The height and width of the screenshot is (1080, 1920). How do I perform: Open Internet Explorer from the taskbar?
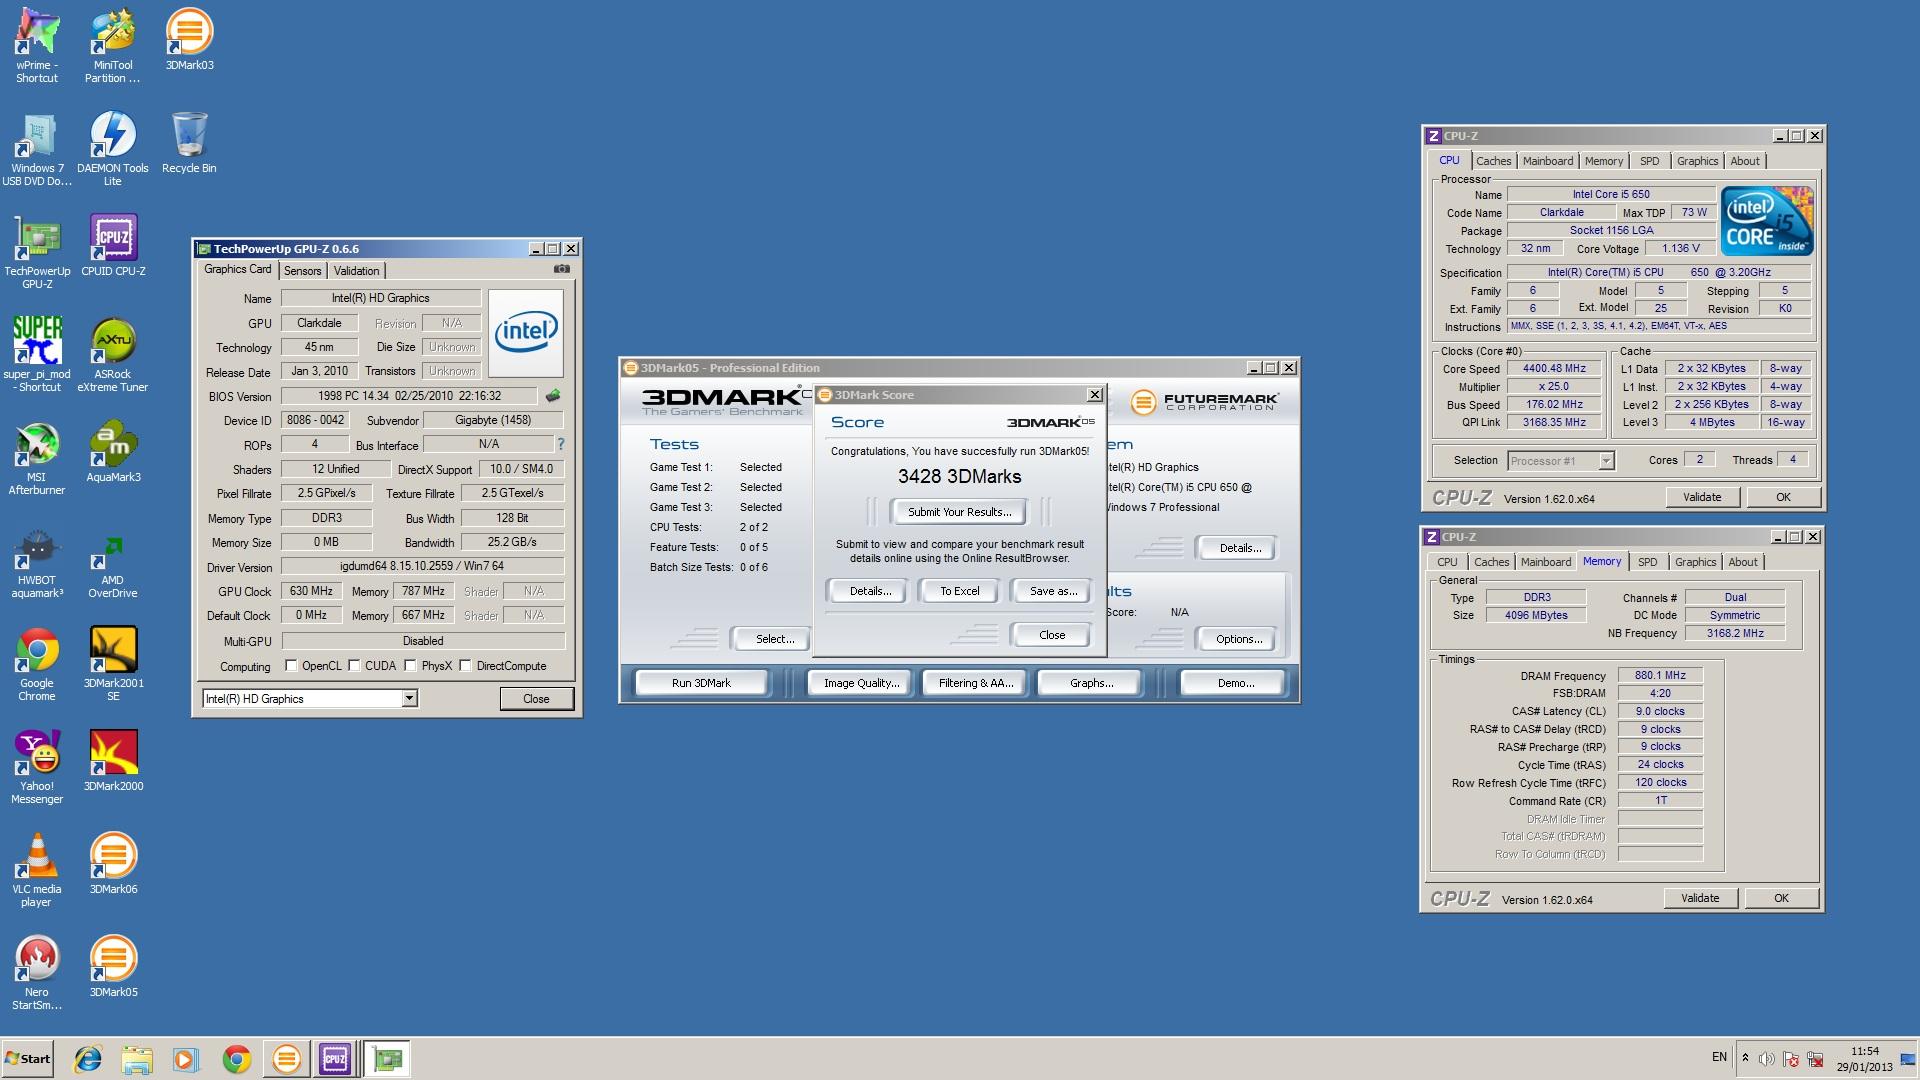(89, 1059)
